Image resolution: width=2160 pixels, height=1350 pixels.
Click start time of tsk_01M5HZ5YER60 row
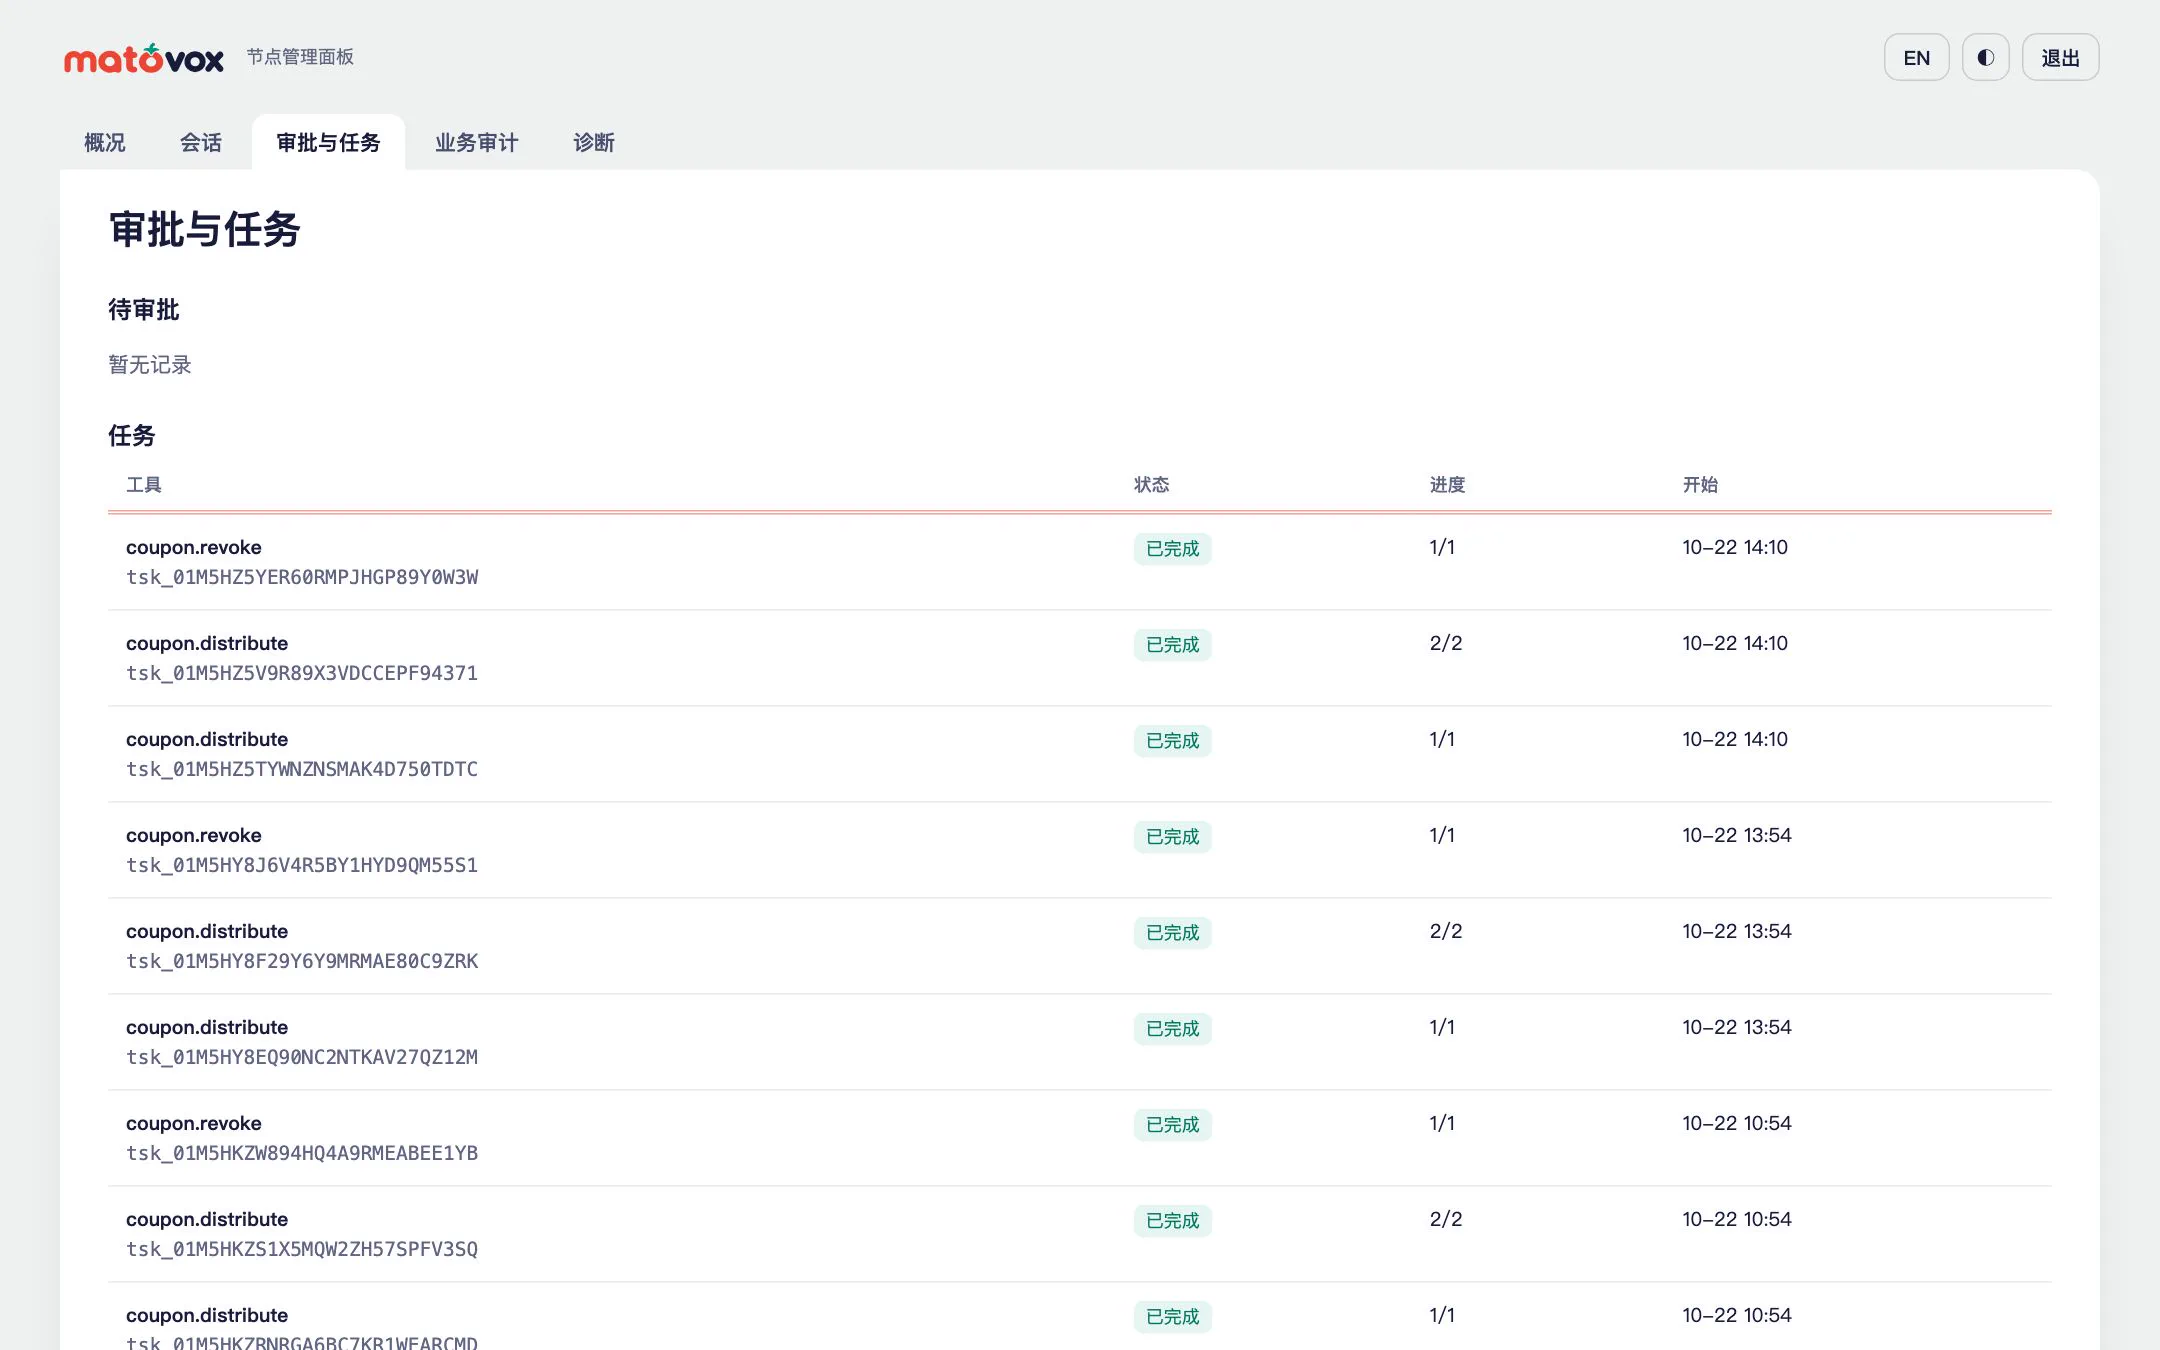[x=1735, y=547]
